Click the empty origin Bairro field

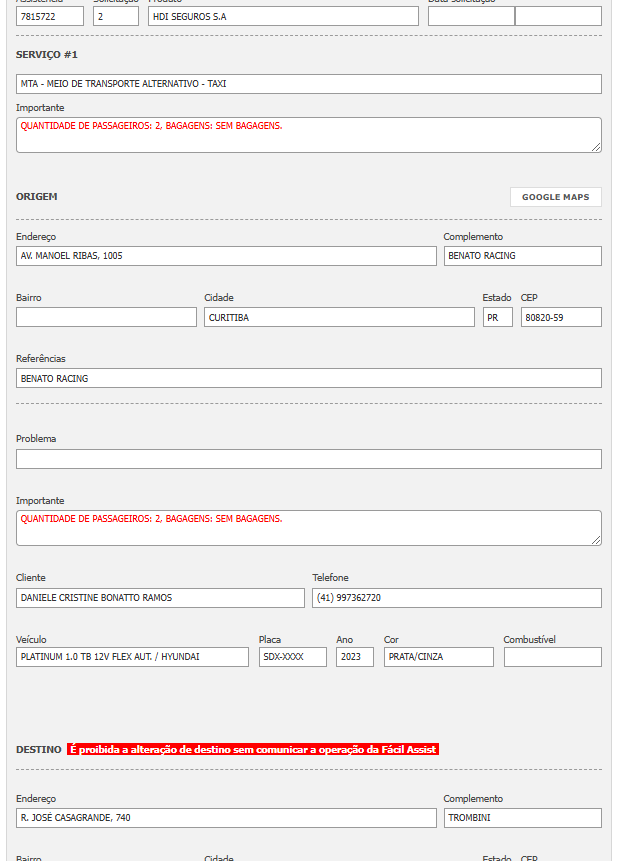pos(106,317)
